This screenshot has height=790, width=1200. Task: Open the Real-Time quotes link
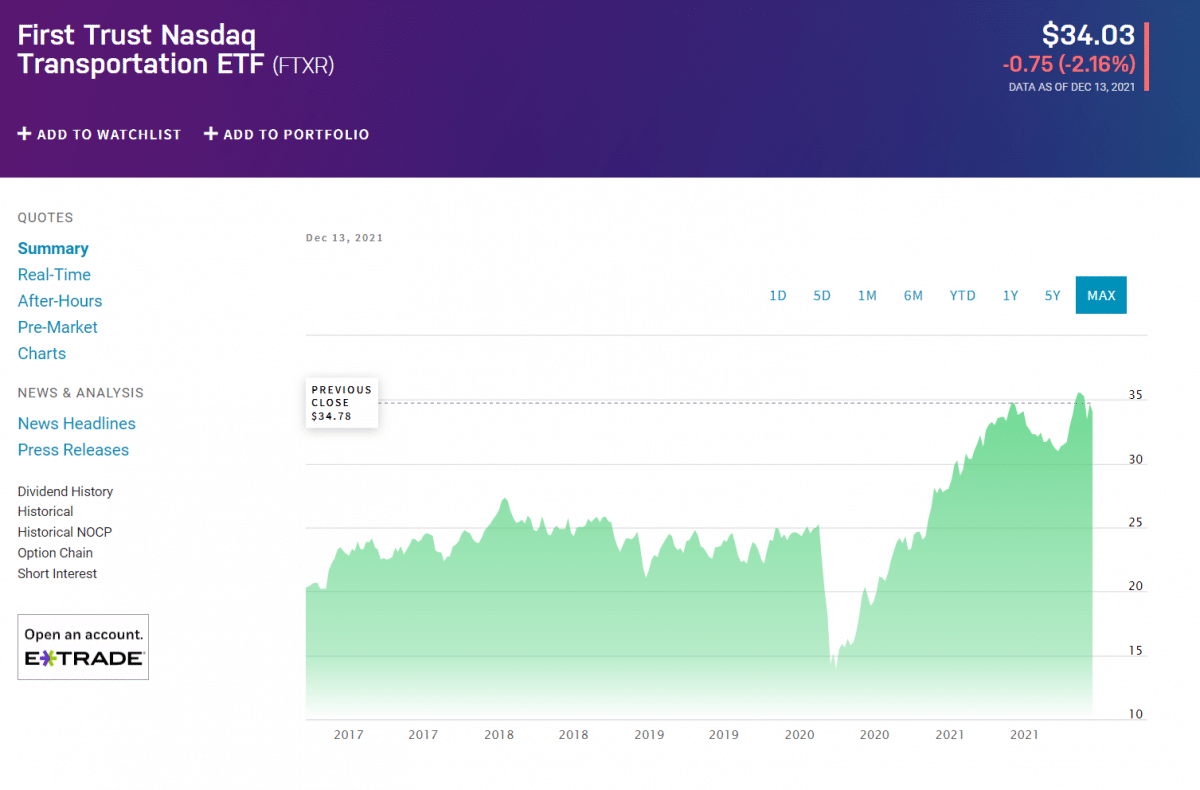click(54, 274)
